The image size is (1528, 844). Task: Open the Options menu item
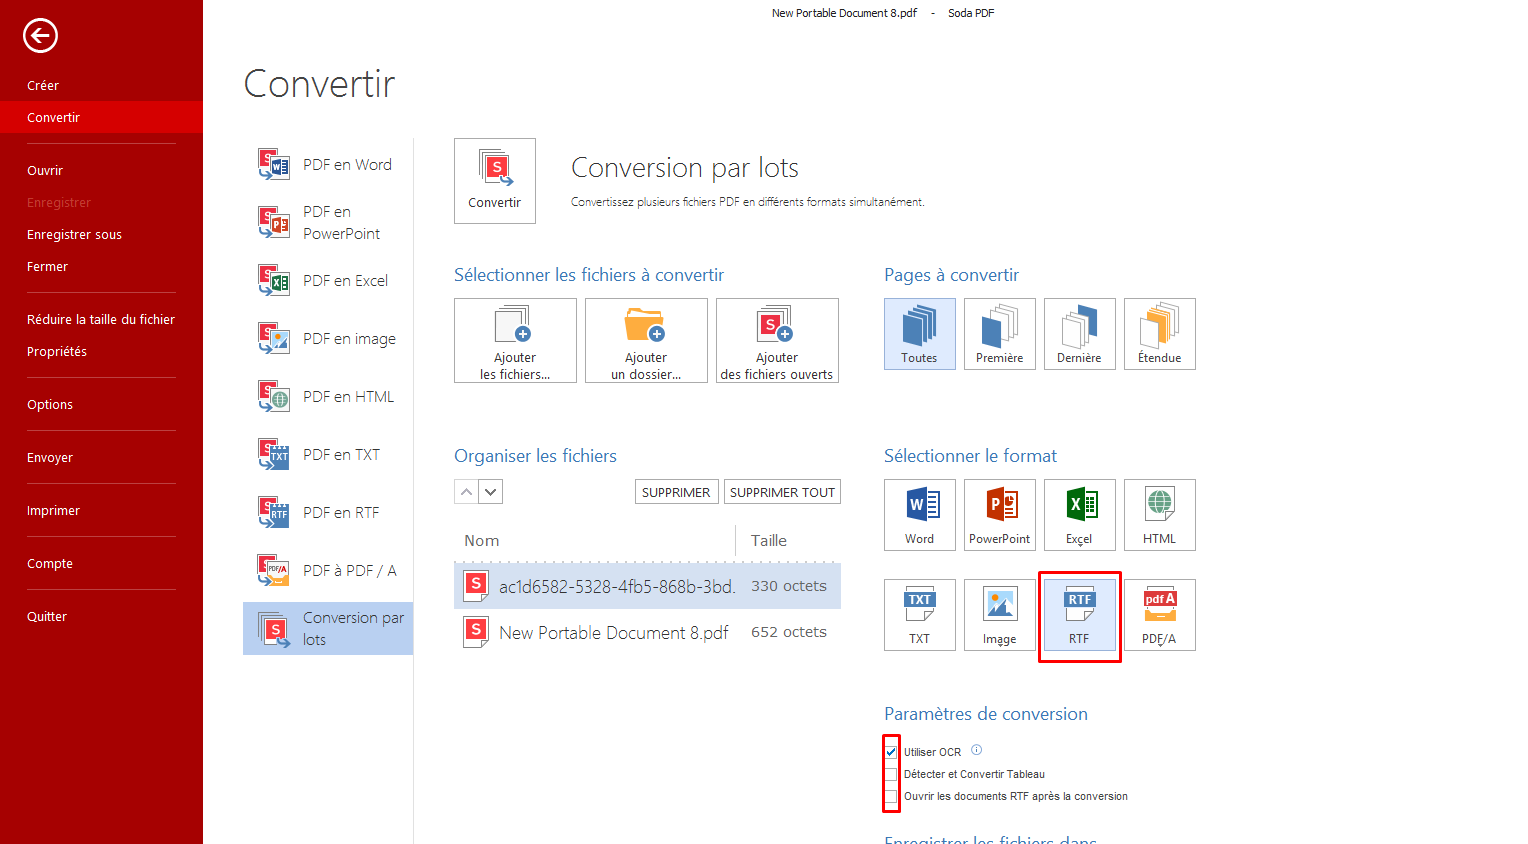coord(50,405)
